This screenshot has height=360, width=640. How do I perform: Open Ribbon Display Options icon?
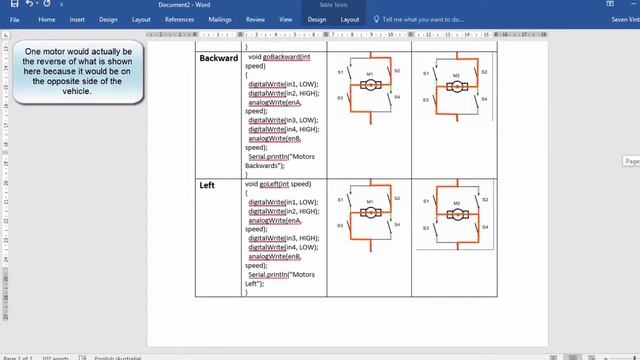point(610,4)
